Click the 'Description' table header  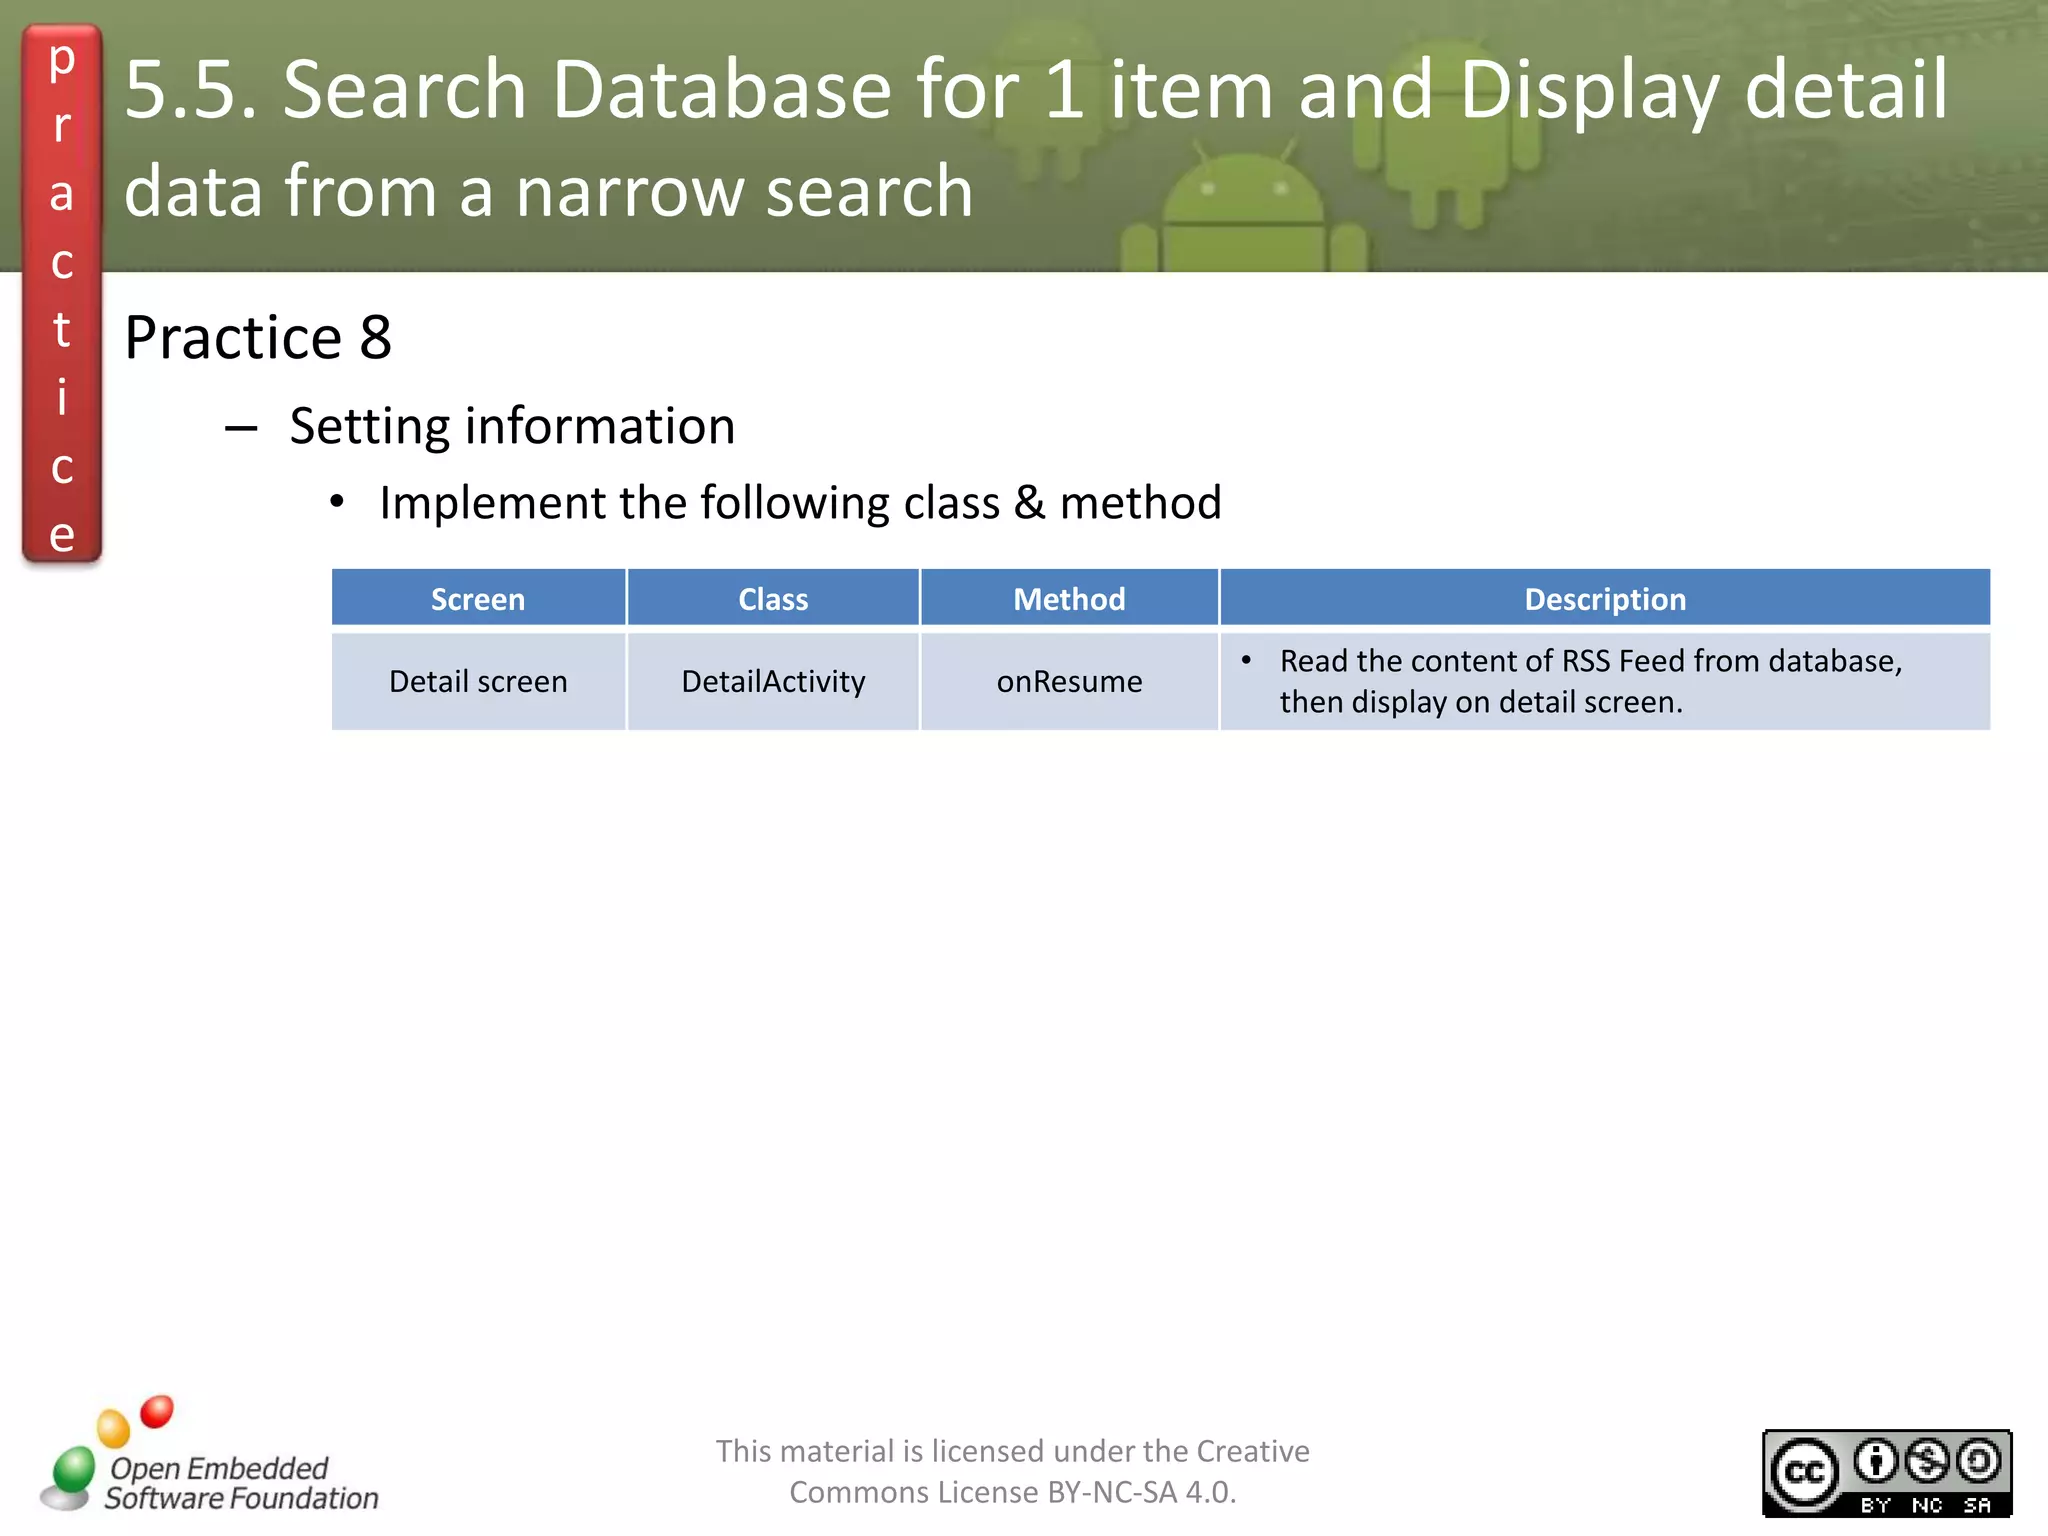(1605, 598)
